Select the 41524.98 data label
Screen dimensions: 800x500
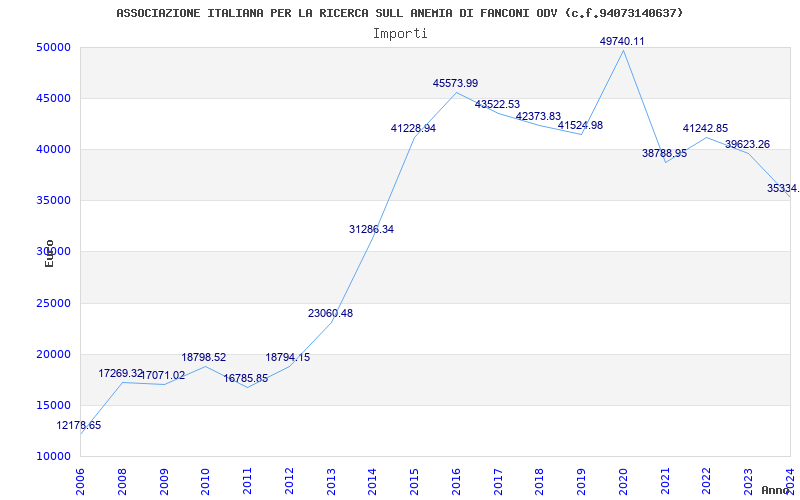(580, 125)
